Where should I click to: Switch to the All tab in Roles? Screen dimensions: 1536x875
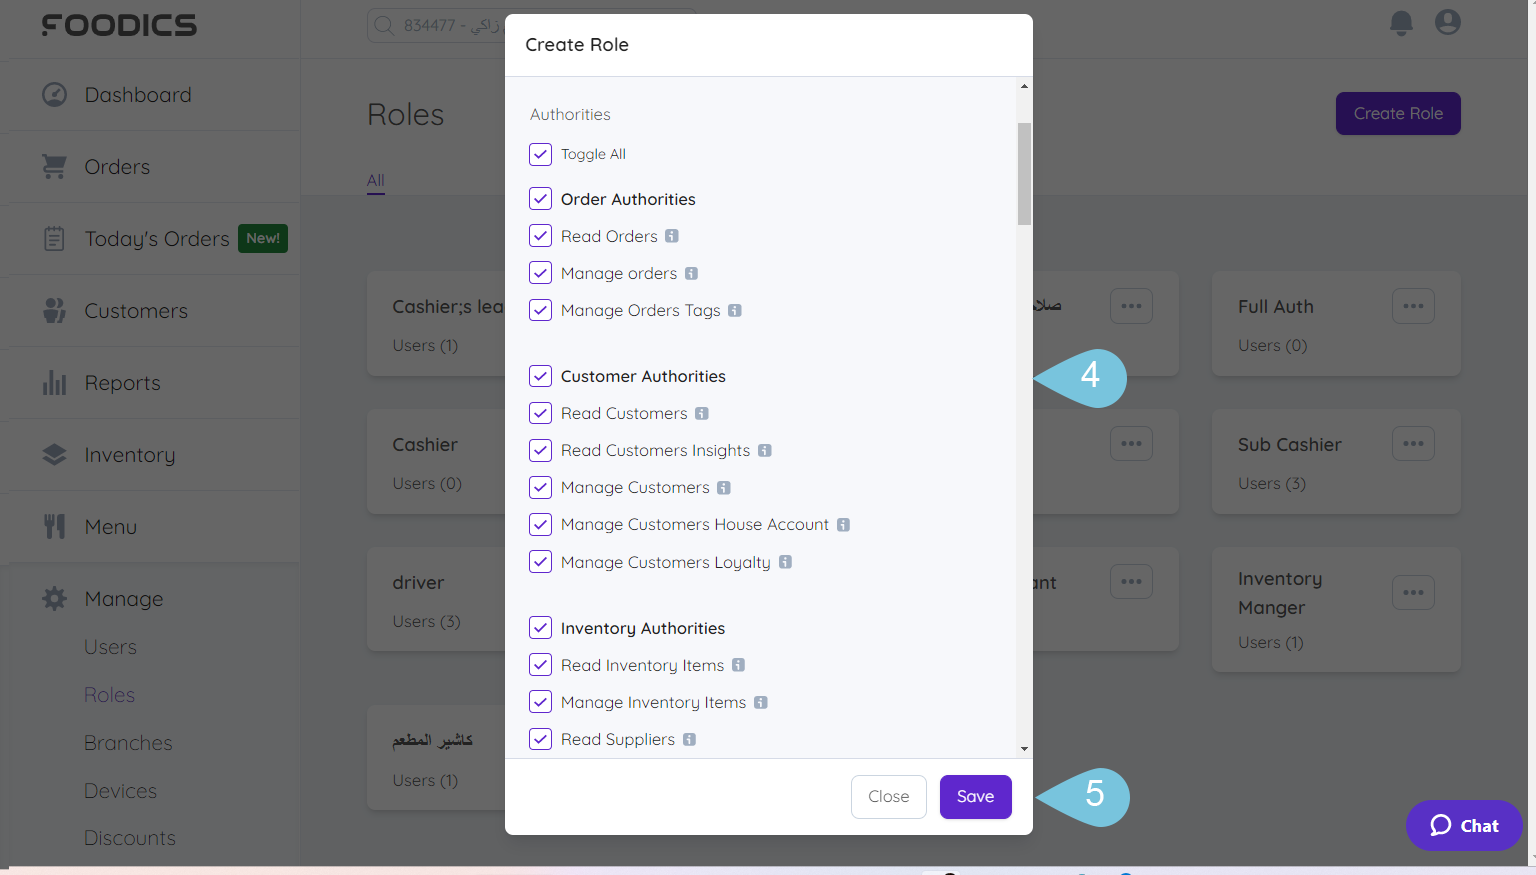375,181
